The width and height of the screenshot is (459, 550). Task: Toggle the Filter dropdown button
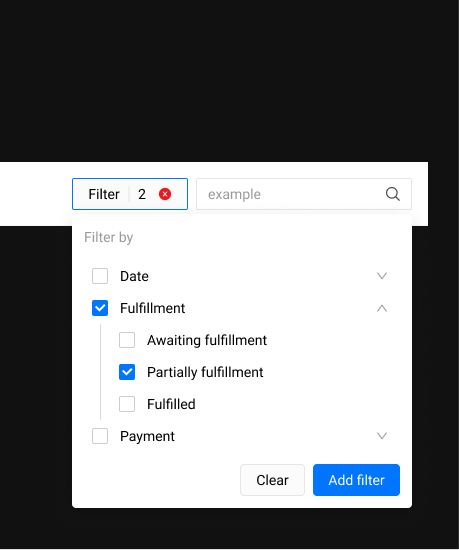(130, 194)
